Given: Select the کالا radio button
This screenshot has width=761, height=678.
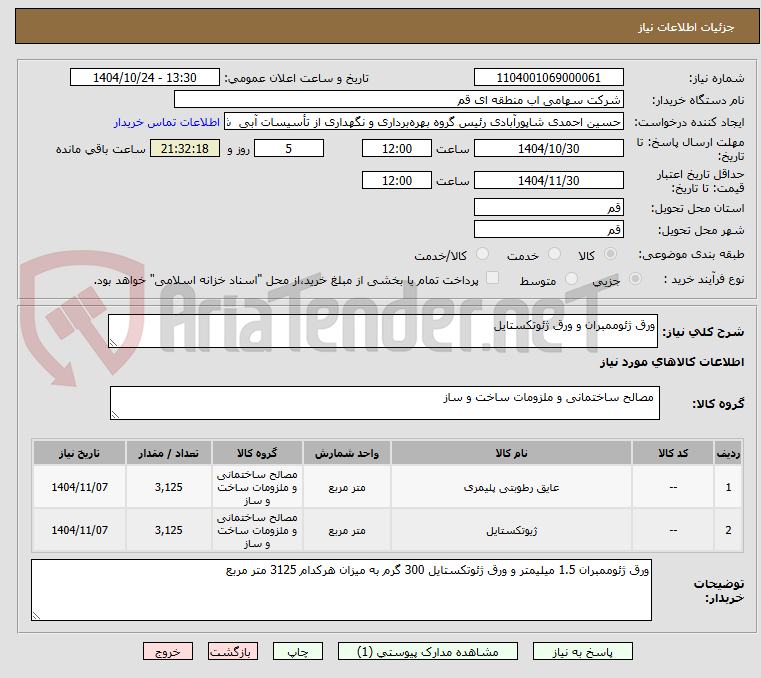Looking at the screenshot, I should (x=611, y=254).
